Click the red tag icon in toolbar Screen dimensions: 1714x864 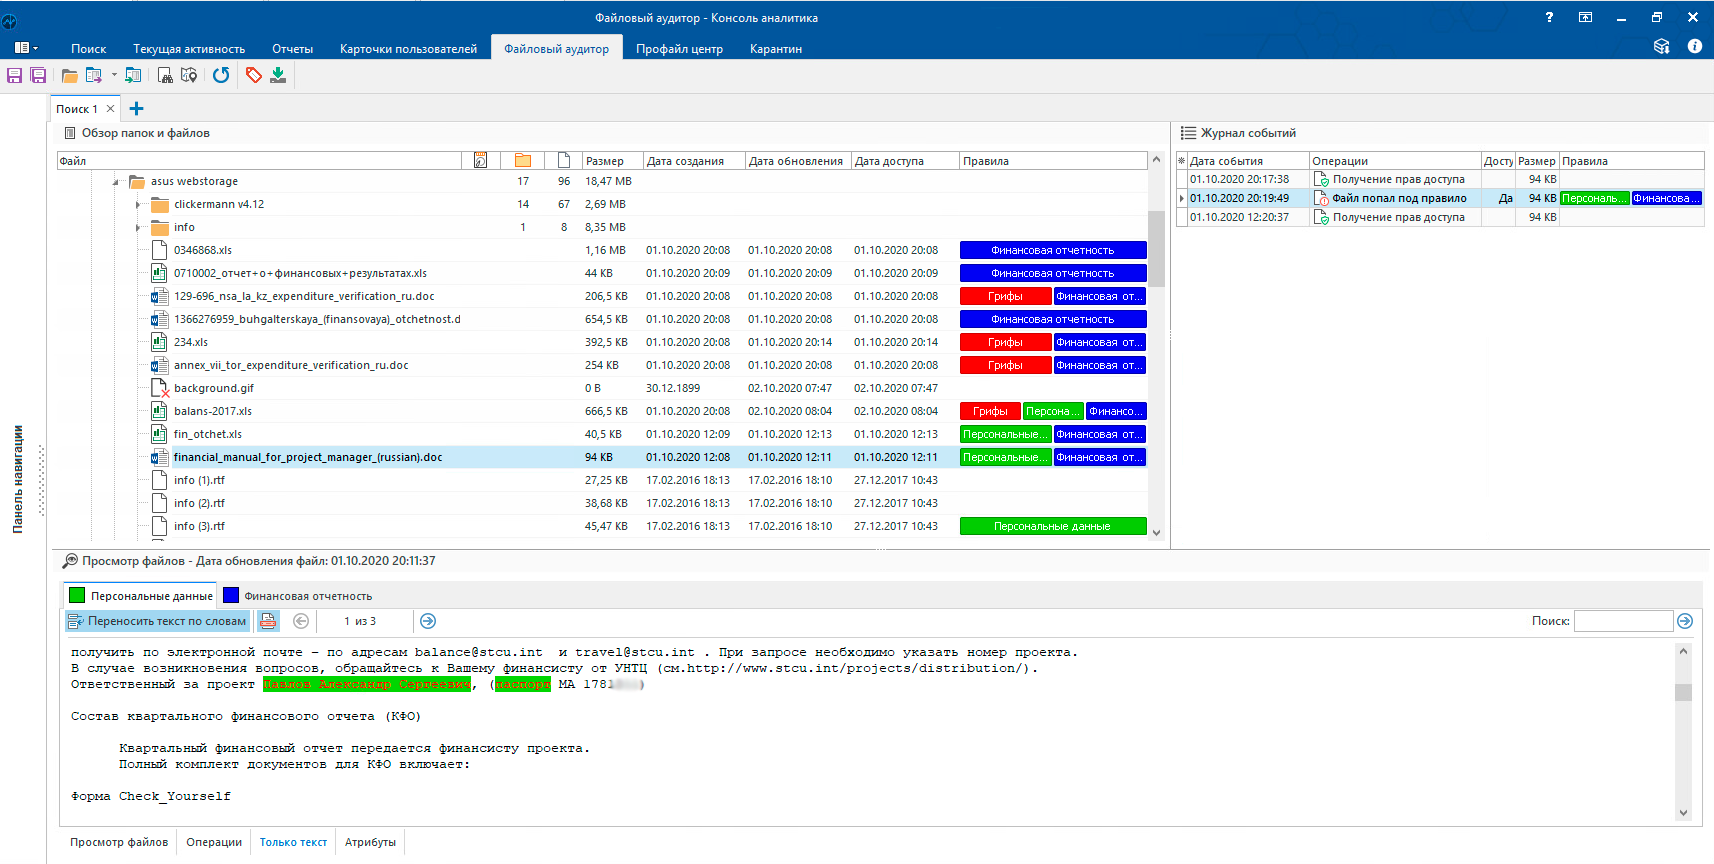pyautogui.click(x=254, y=75)
